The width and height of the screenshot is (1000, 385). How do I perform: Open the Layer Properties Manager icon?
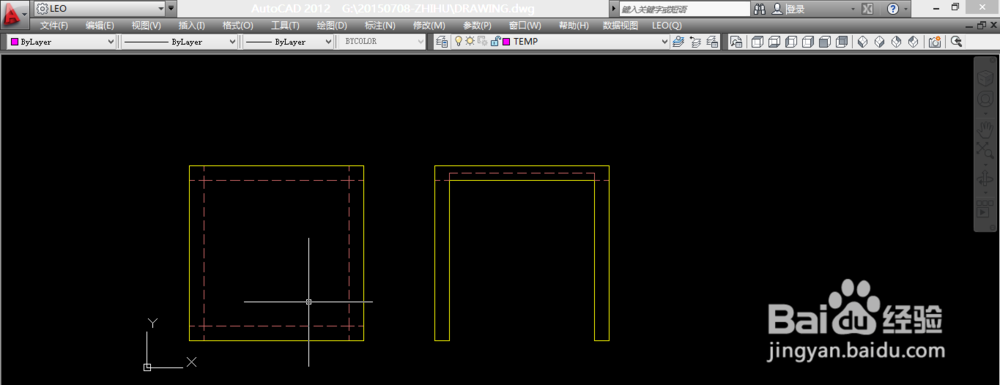pyautogui.click(x=441, y=41)
